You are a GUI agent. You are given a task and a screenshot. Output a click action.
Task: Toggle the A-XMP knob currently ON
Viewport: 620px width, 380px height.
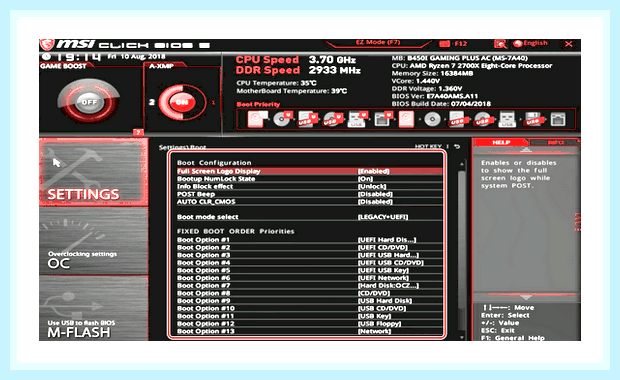[182, 102]
